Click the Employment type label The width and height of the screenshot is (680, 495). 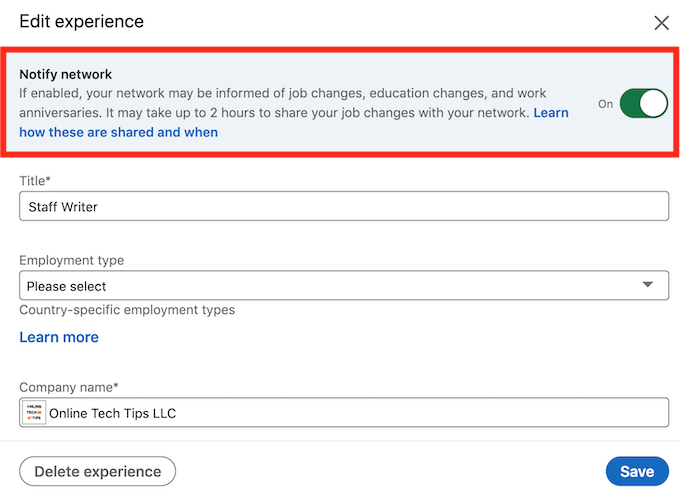[72, 260]
